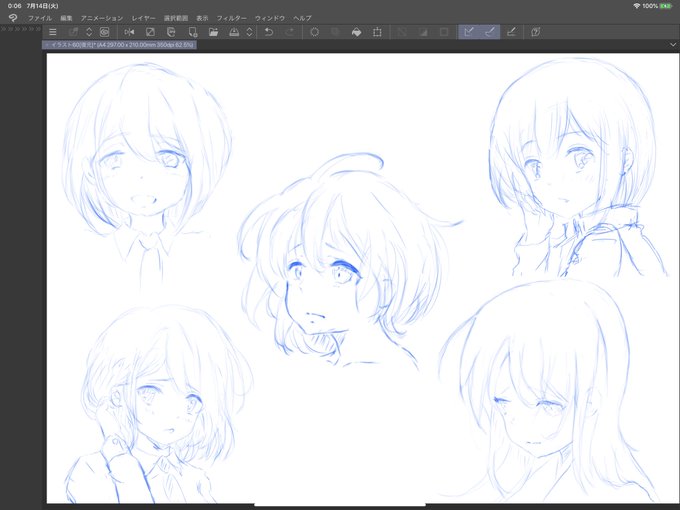
Task: Expand the chevron at the tab bar's right end
Action: coord(673,45)
